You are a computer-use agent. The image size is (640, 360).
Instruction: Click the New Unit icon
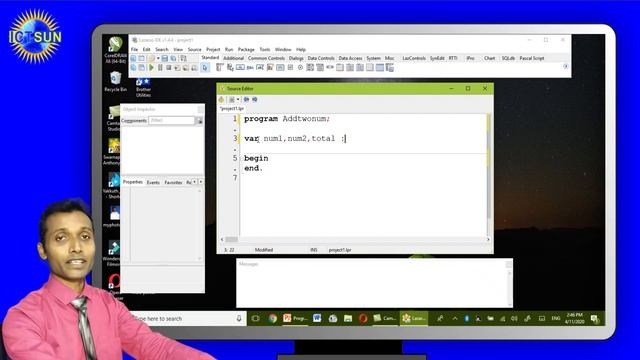point(133,58)
